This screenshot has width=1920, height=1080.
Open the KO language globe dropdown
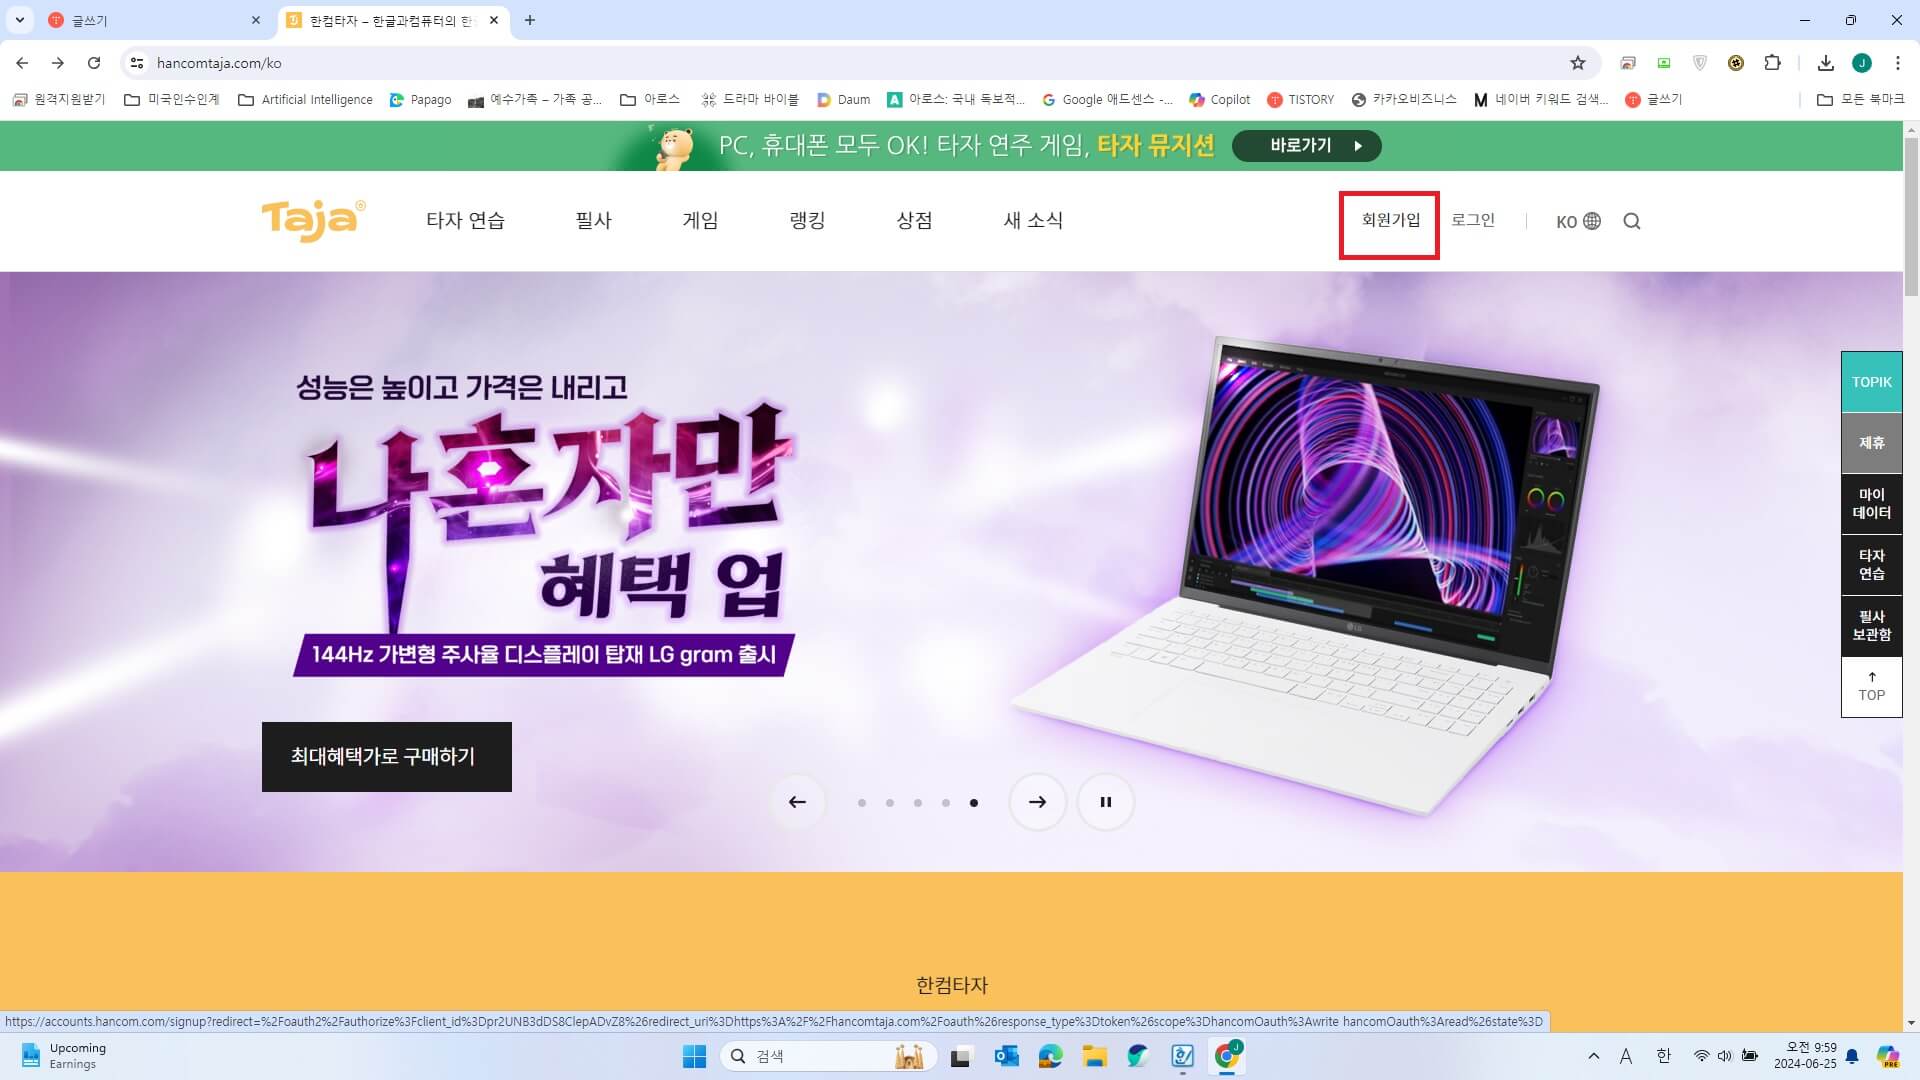click(1578, 221)
